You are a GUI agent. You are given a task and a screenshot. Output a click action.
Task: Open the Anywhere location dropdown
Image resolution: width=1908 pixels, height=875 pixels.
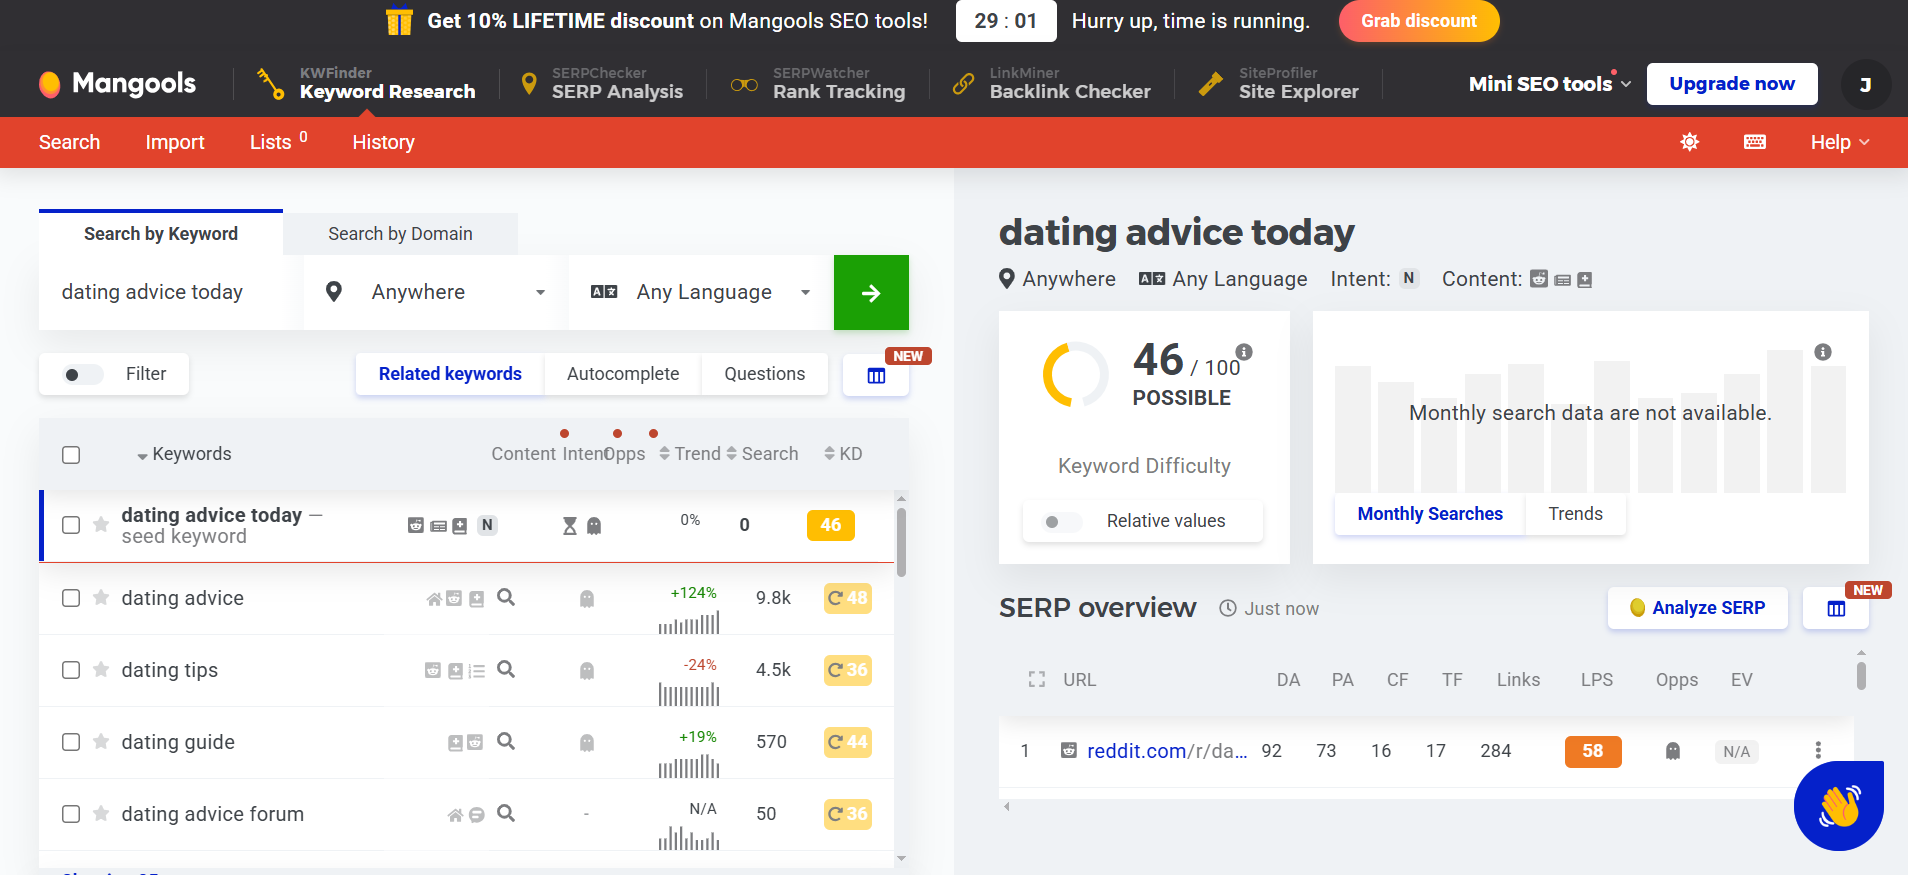tap(435, 292)
